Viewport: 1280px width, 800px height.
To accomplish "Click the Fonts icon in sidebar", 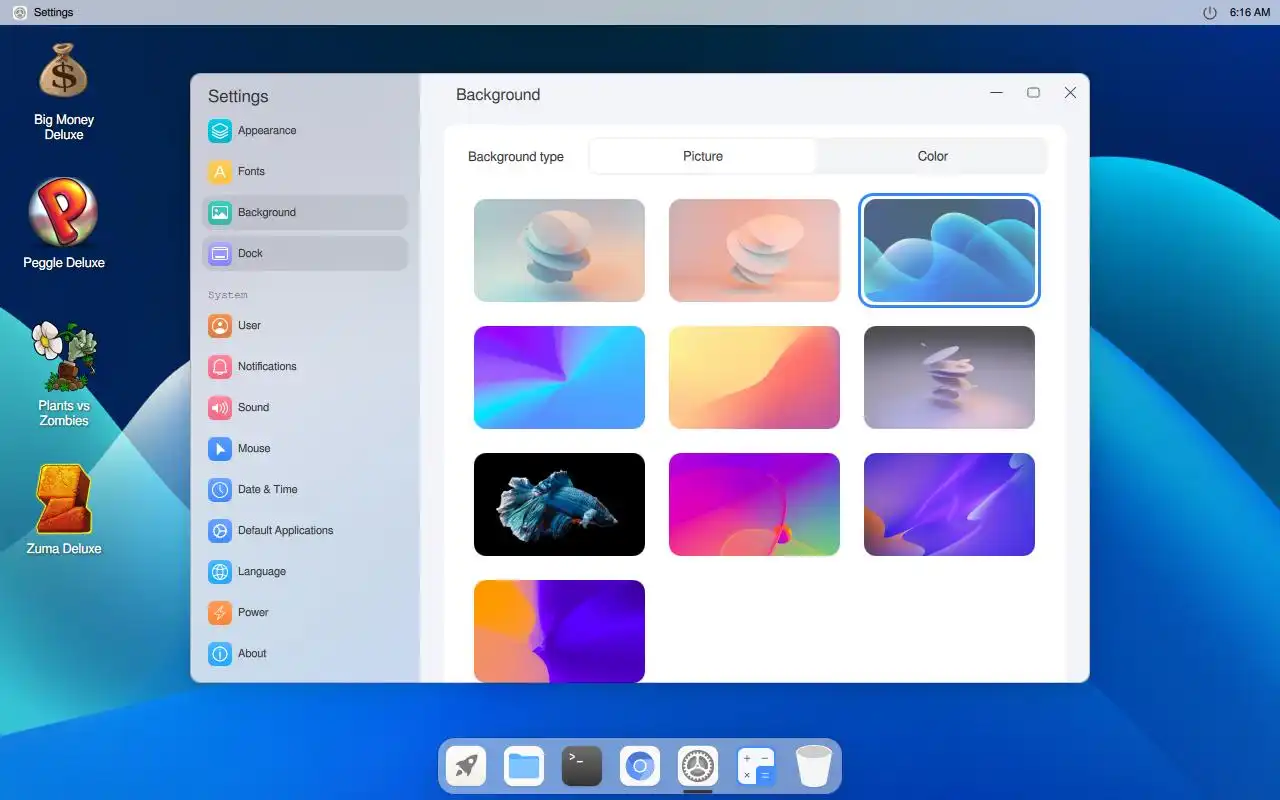I will (220, 172).
